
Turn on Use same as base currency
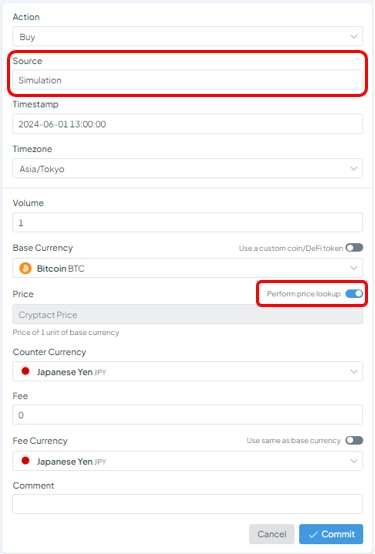point(354,440)
